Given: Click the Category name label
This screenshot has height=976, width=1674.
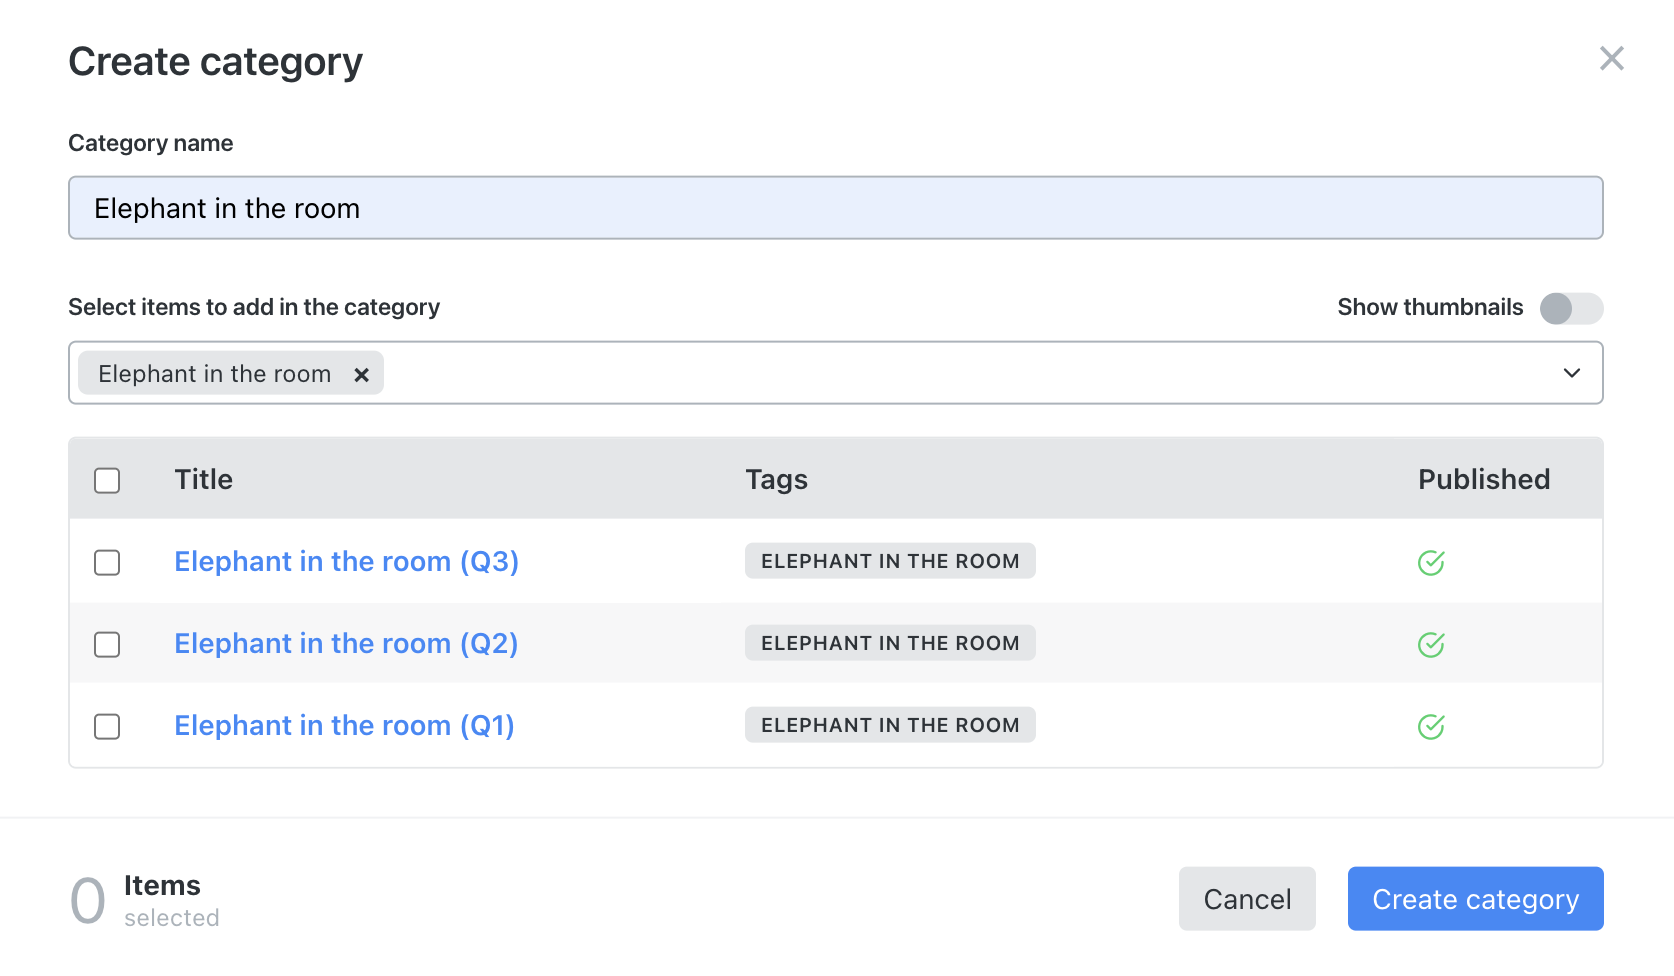Looking at the screenshot, I should tap(151, 144).
